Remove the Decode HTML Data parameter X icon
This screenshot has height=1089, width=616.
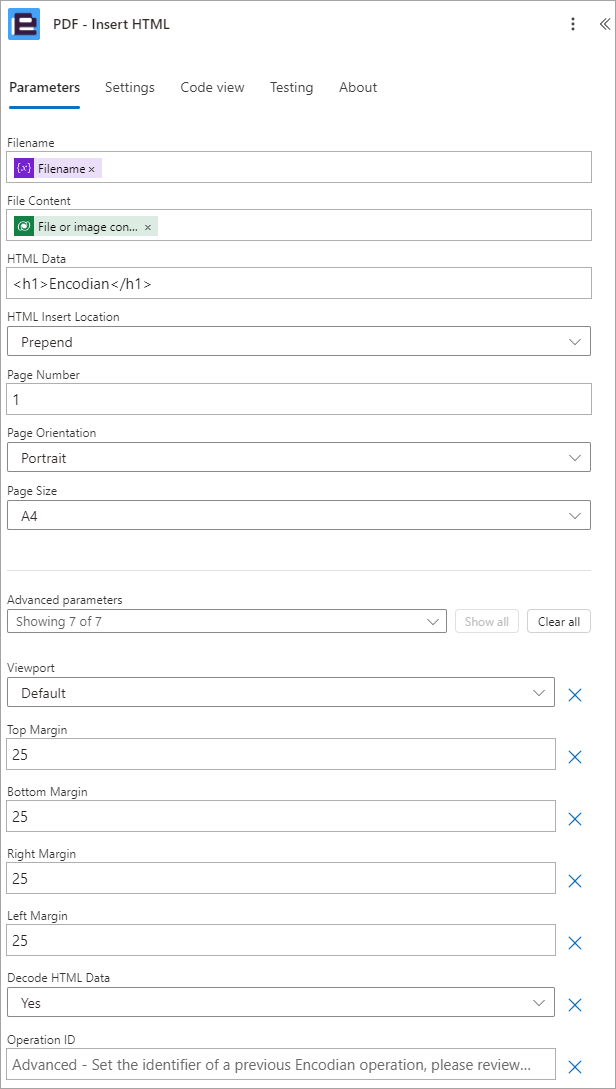pyautogui.click(x=574, y=1005)
